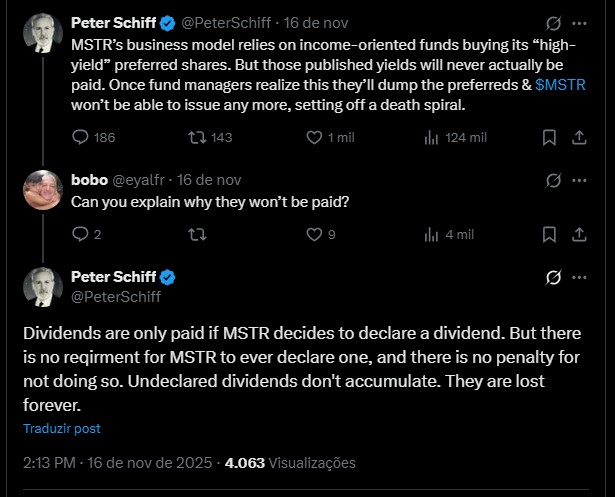View bobo's tweet analytics 4 mil
Screen dimensions: 615x497
pyautogui.click(x=432, y=234)
